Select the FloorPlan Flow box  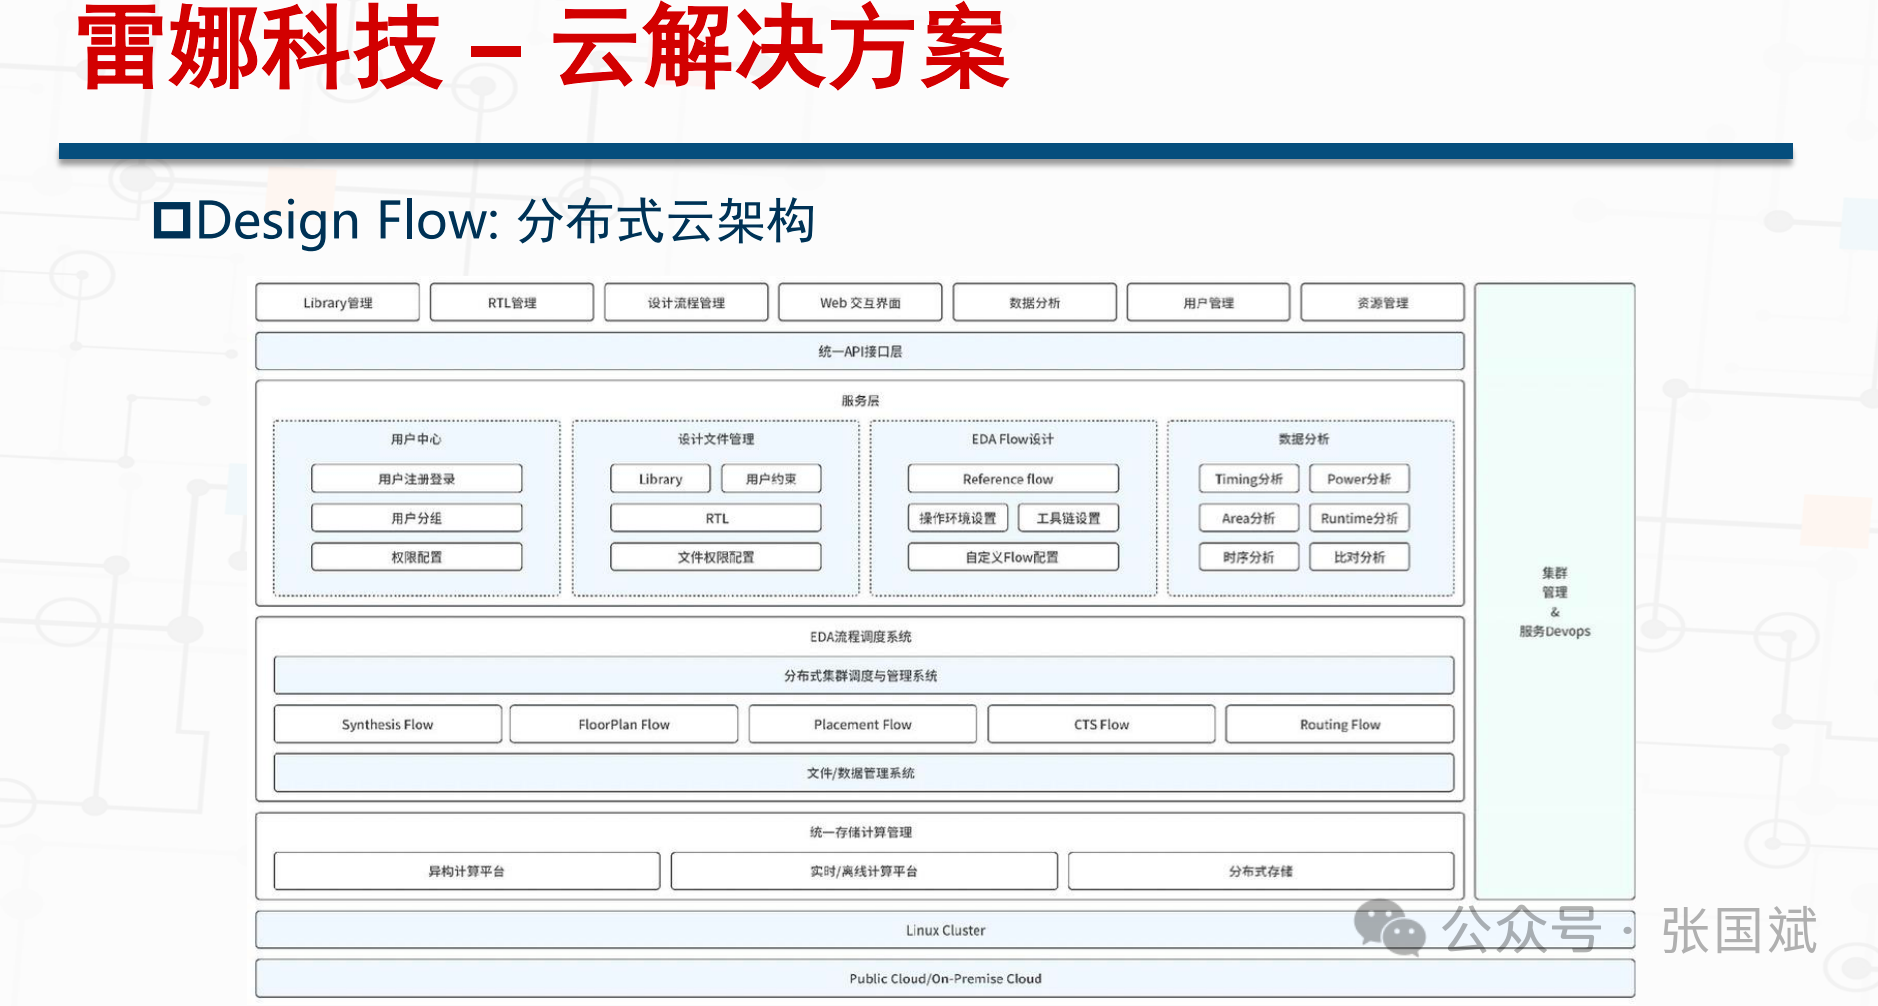(x=624, y=724)
